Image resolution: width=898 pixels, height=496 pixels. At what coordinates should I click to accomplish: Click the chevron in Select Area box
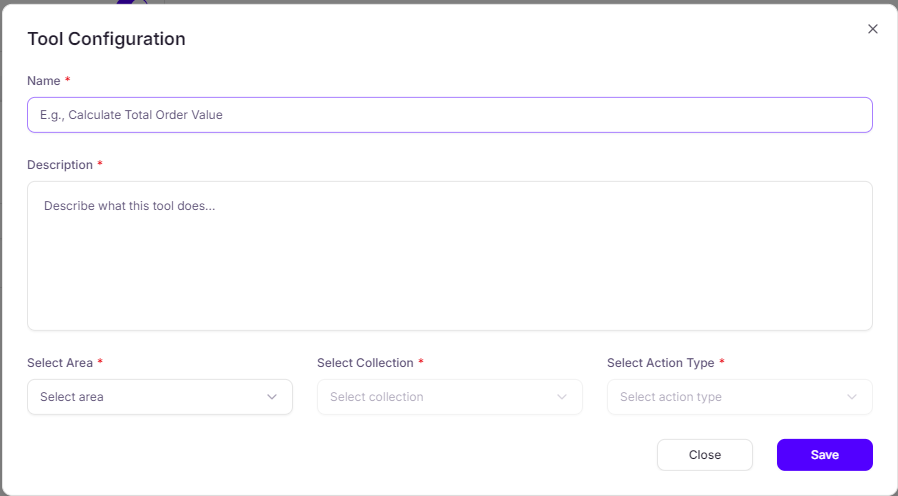[x=272, y=397]
